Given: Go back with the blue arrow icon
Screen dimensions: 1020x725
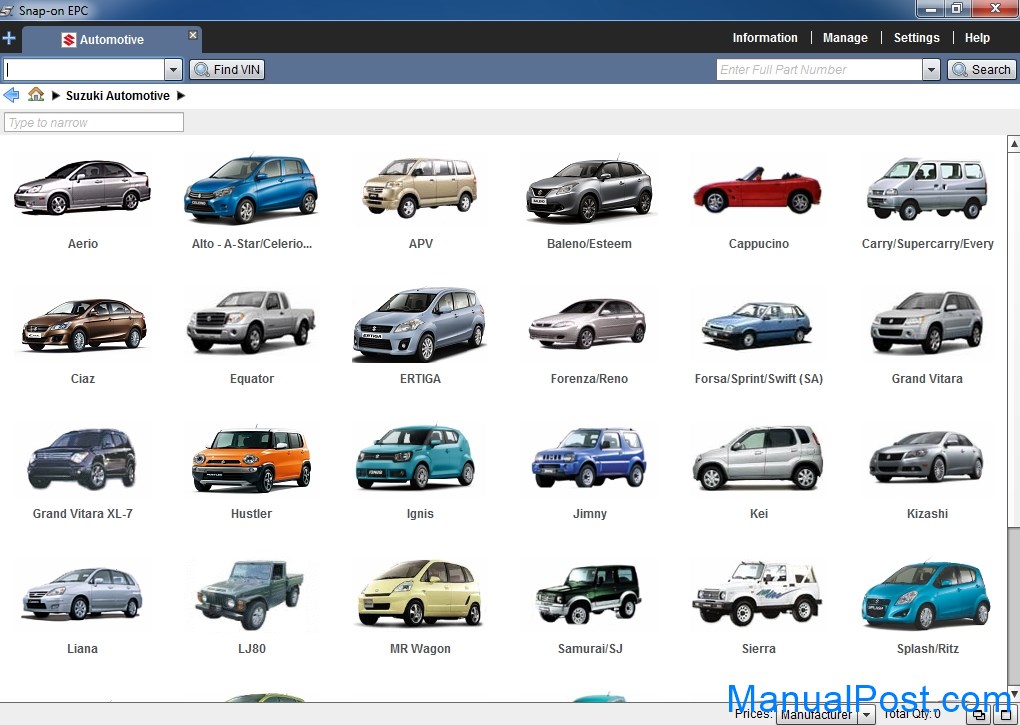Looking at the screenshot, I should coord(11,96).
